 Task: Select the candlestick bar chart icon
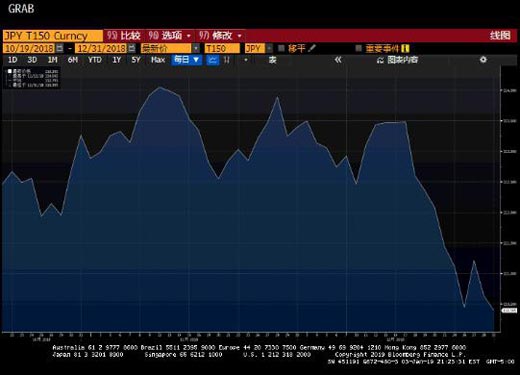click(x=227, y=60)
